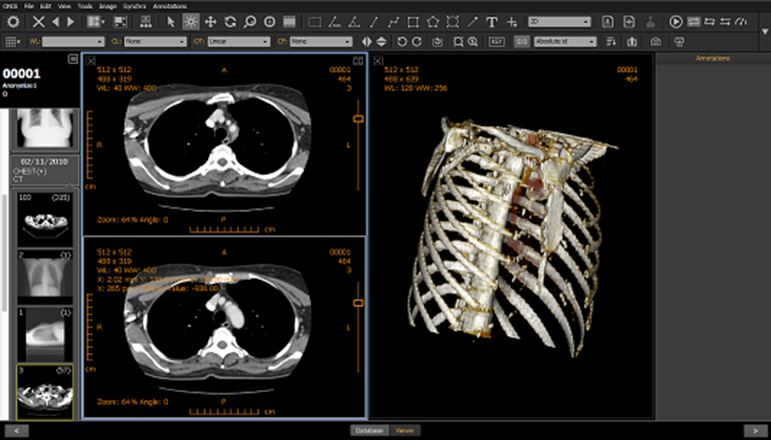Select the rotate tool
The width and height of the screenshot is (771, 440).
230,22
